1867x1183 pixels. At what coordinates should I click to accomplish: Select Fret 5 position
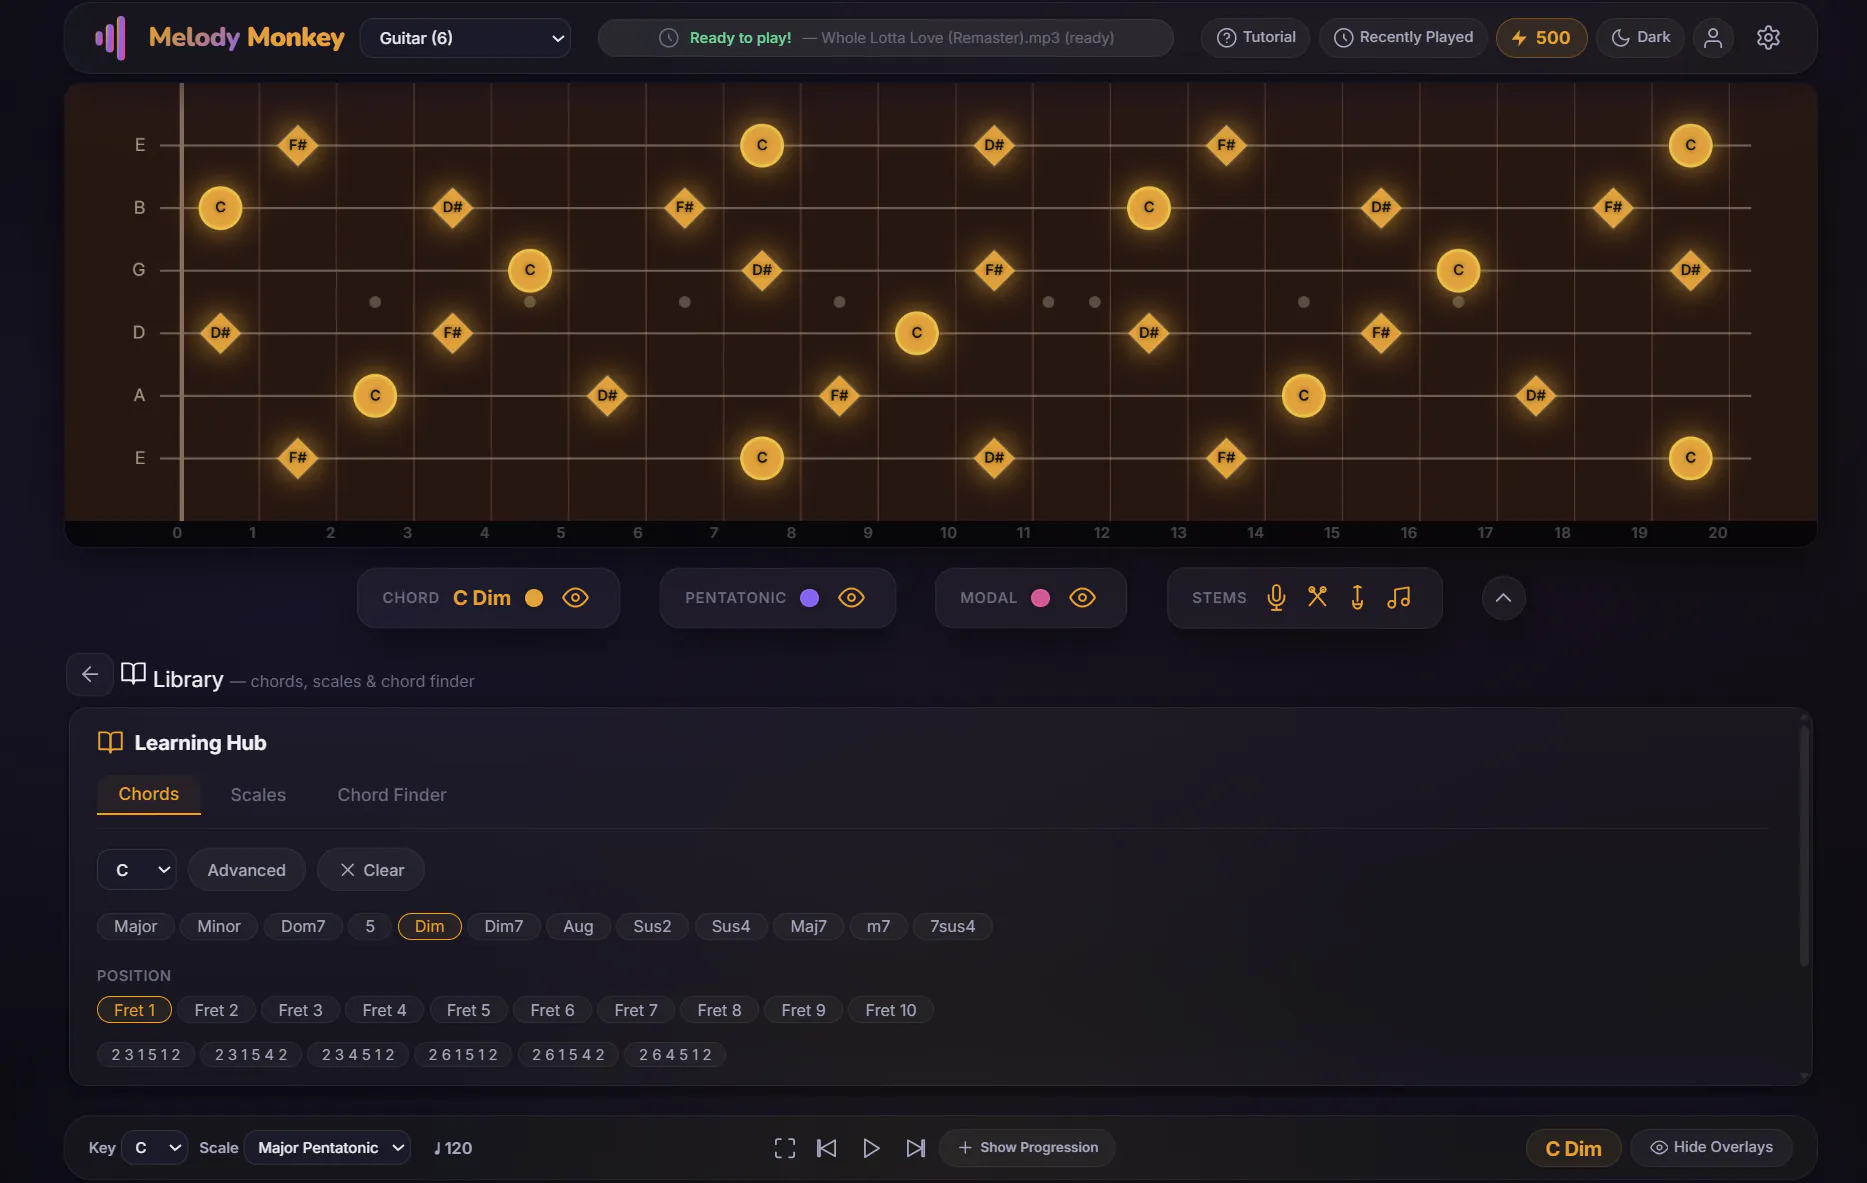(468, 1010)
